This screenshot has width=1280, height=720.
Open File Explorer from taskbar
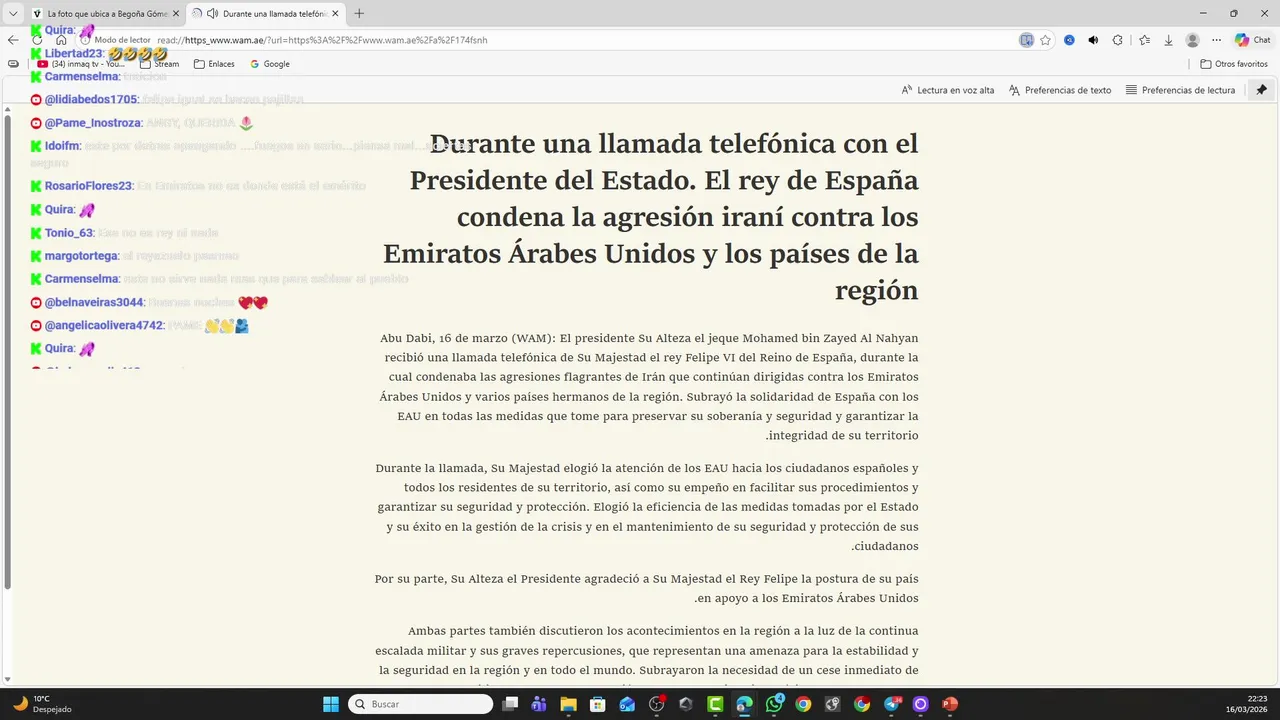coord(568,704)
